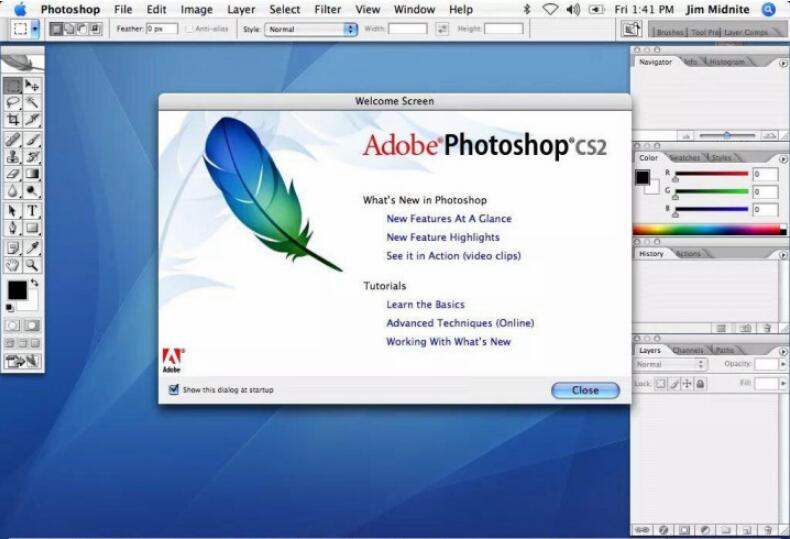This screenshot has width=790, height=539.
Task: Open the Filter menu
Action: click(x=327, y=10)
